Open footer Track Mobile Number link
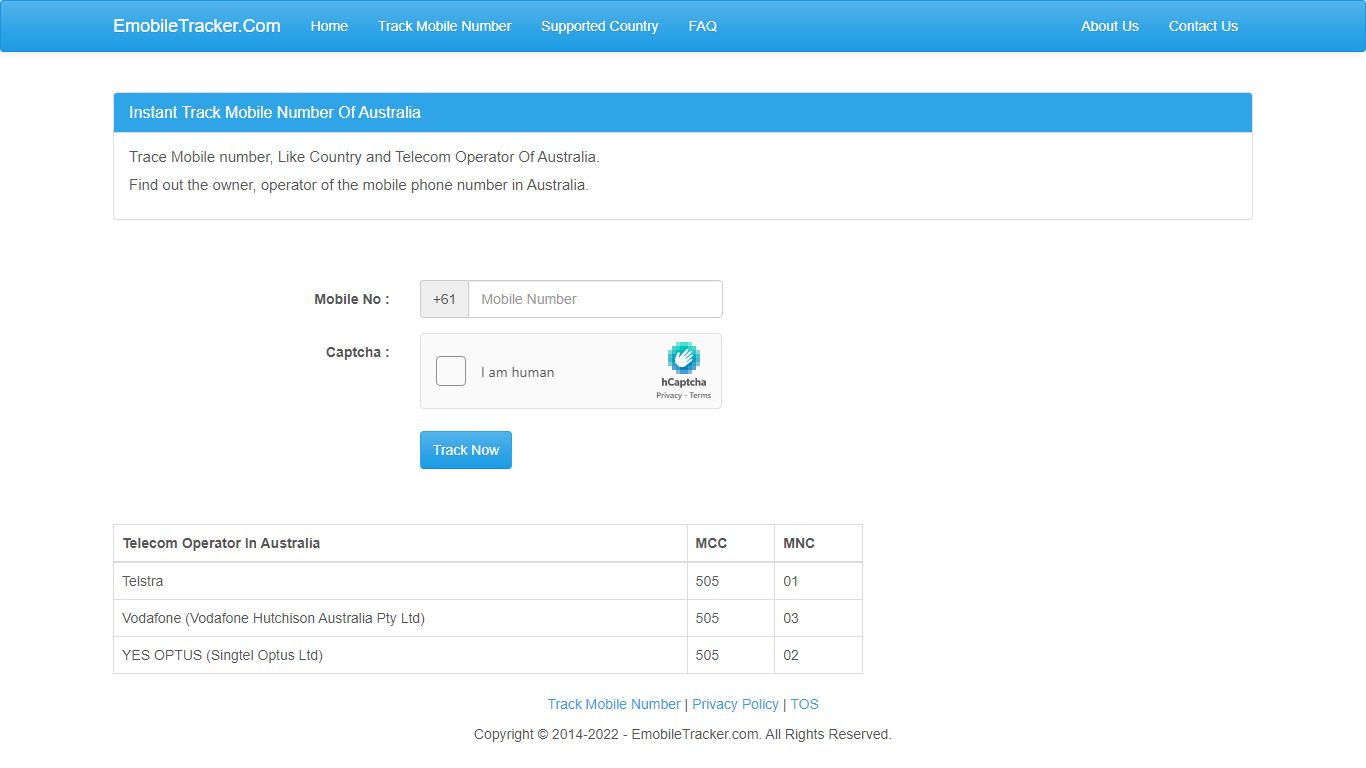 pyautogui.click(x=614, y=704)
